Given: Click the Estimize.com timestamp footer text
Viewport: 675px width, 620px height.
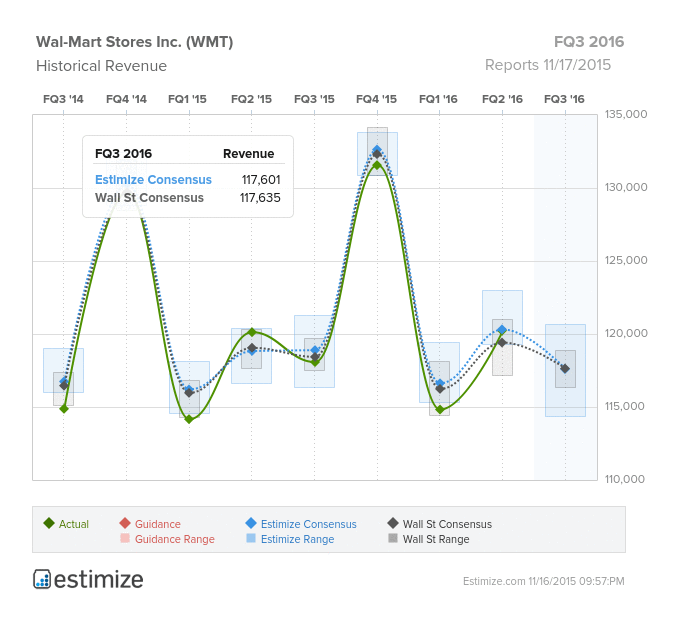Looking at the screenshot, I should [x=544, y=581].
